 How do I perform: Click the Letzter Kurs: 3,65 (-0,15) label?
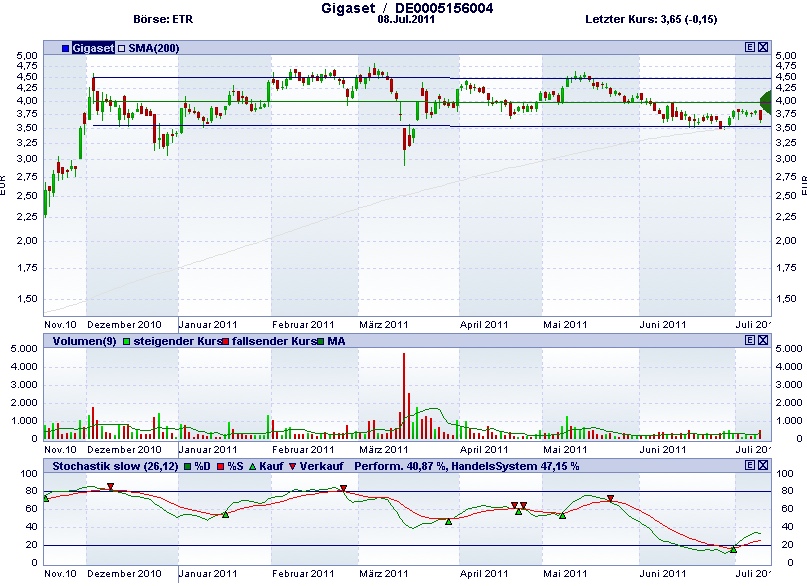pos(651,20)
